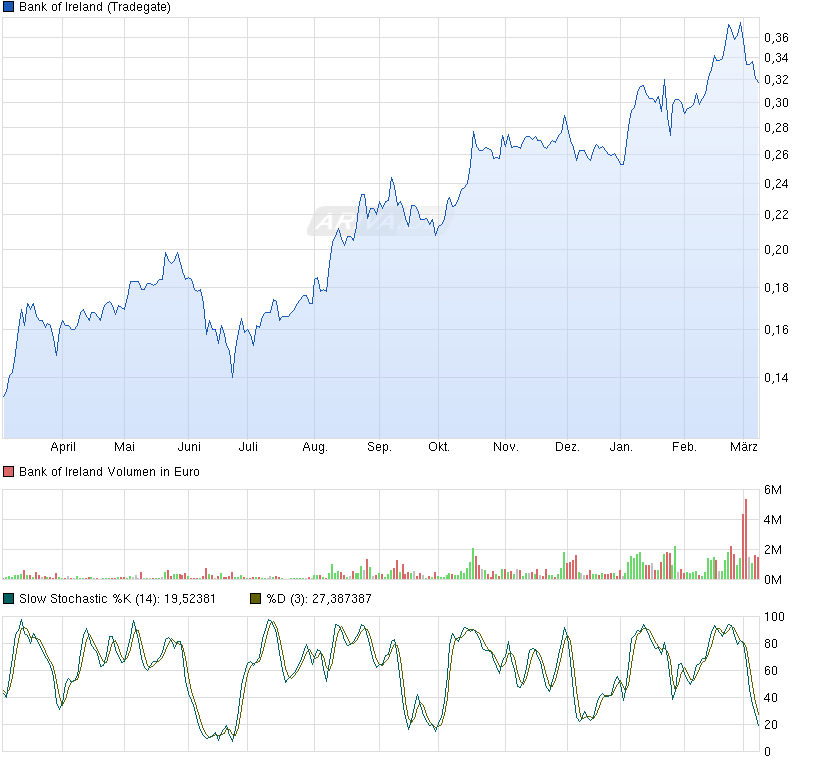
Task: Click the 'Juni' month label
Action: [189, 447]
